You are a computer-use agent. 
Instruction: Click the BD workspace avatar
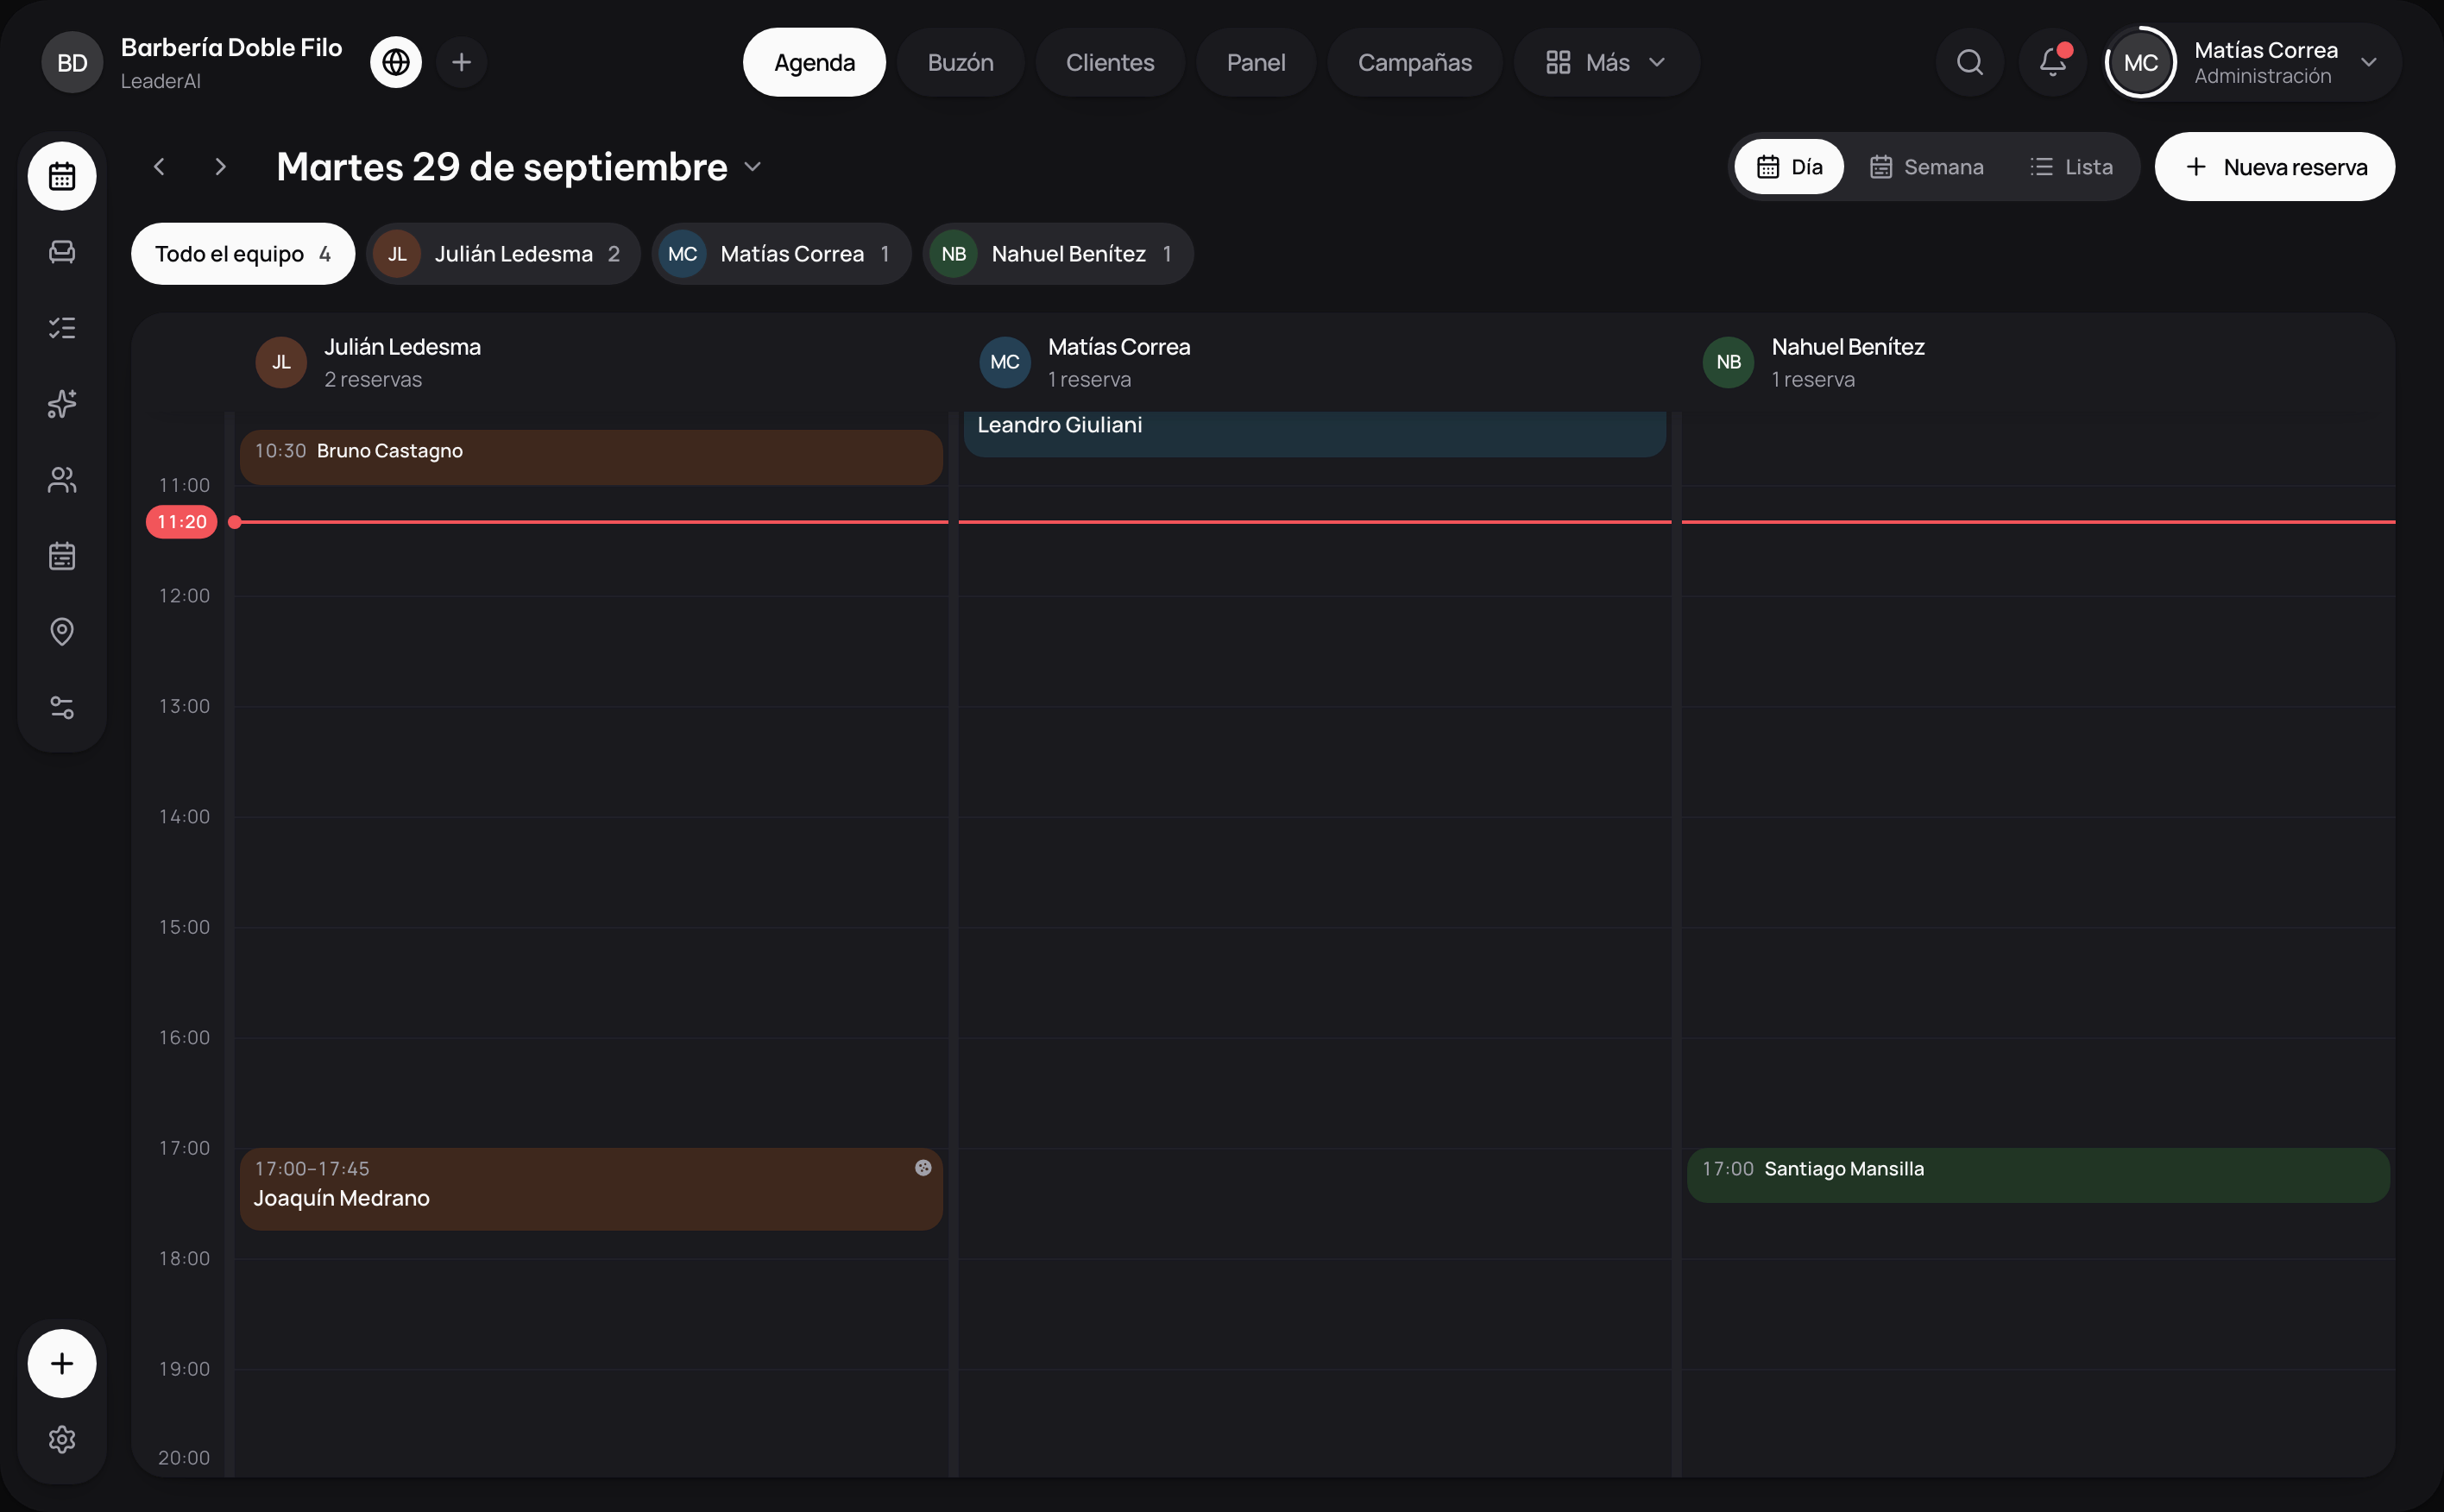(x=72, y=62)
